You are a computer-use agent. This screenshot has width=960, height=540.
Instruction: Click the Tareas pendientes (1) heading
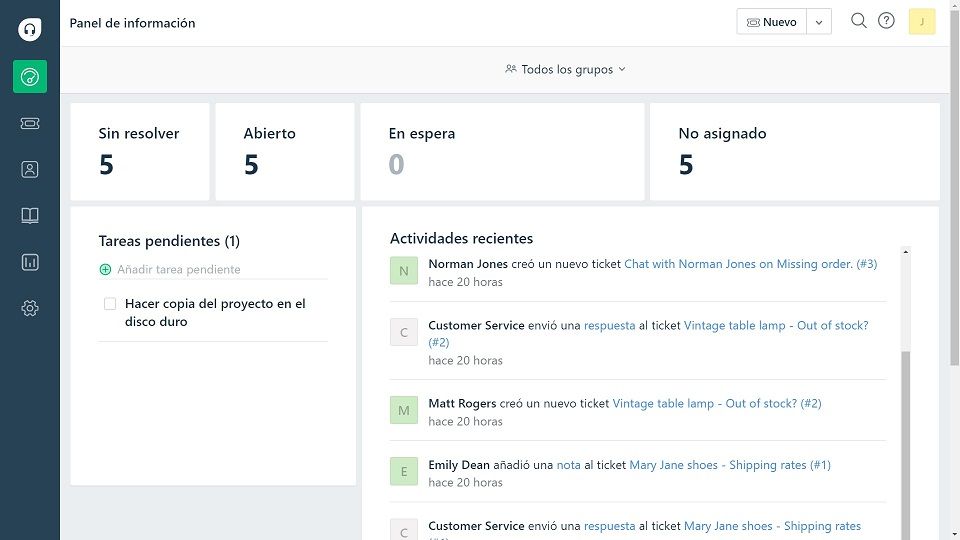pyautogui.click(x=169, y=241)
